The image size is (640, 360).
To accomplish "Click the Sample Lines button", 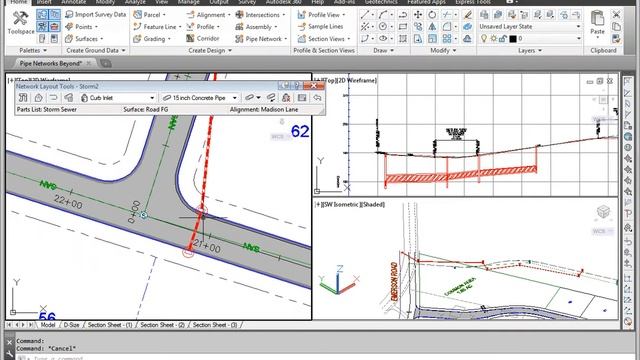I will click(320, 27).
